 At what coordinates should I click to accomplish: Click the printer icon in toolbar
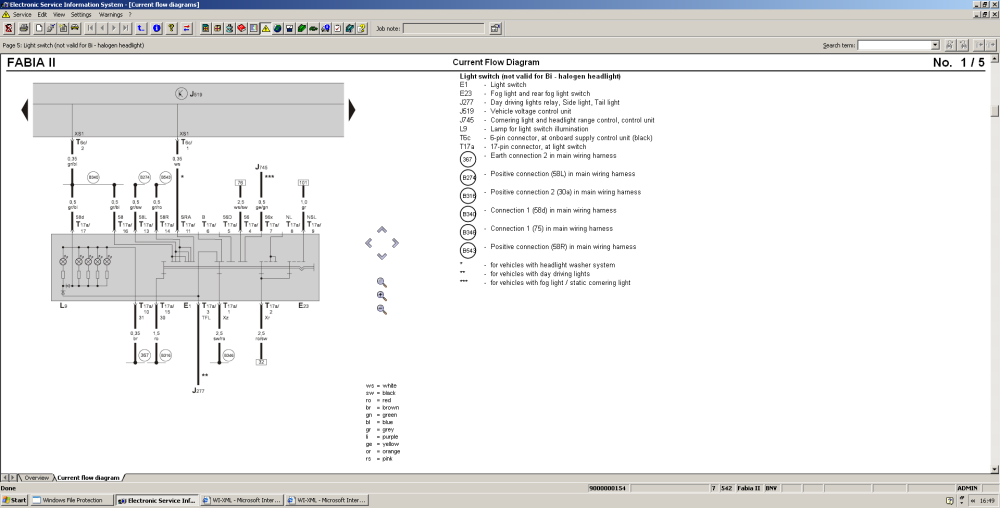pos(24,28)
